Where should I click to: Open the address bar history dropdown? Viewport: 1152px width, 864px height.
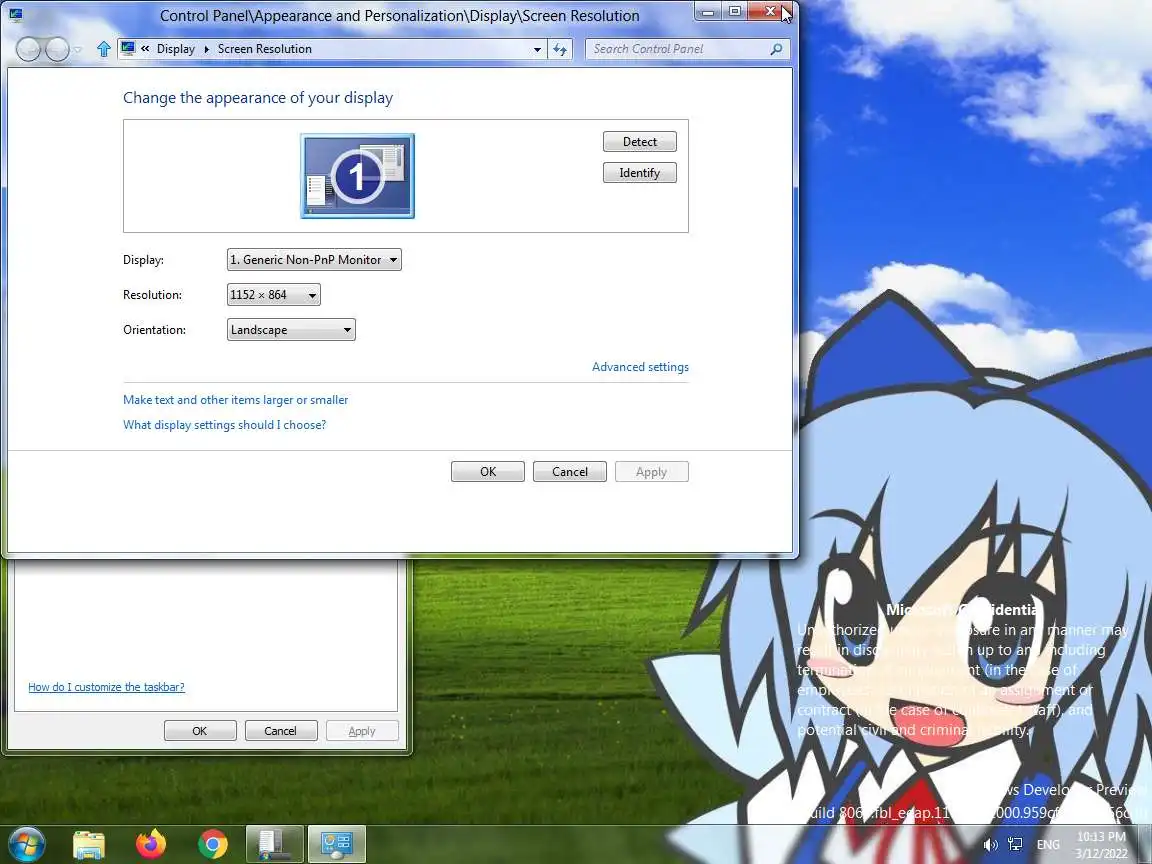(537, 49)
